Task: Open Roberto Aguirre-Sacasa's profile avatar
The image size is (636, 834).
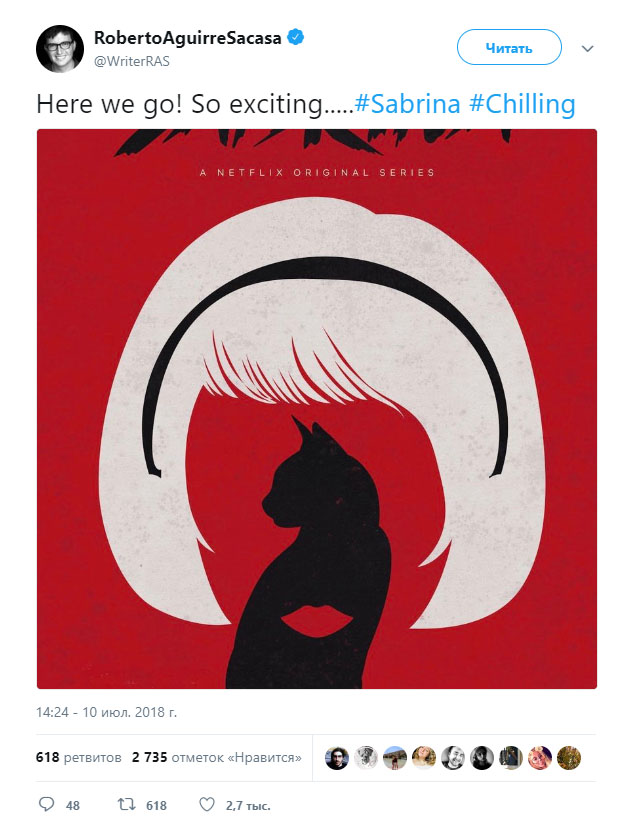Action: point(60,48)
